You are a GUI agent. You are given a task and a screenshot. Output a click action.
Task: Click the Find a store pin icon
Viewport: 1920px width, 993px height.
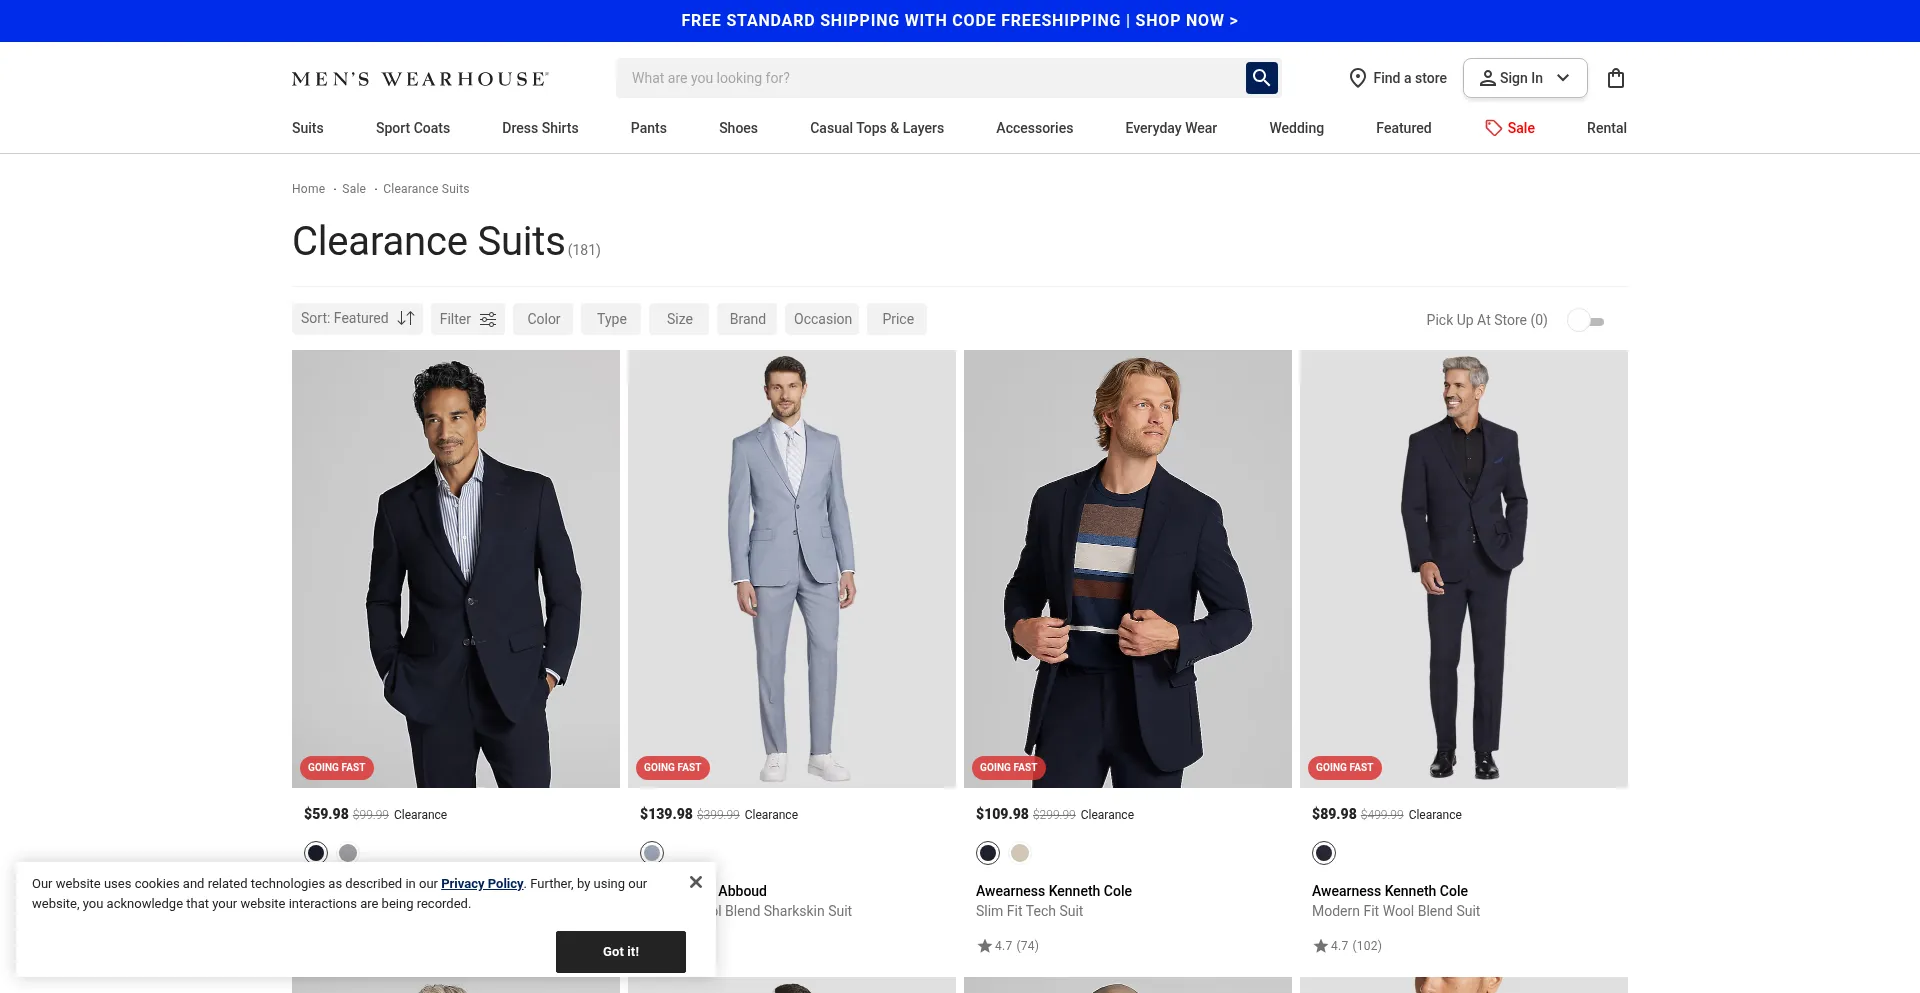click(x=1357, y=78)
